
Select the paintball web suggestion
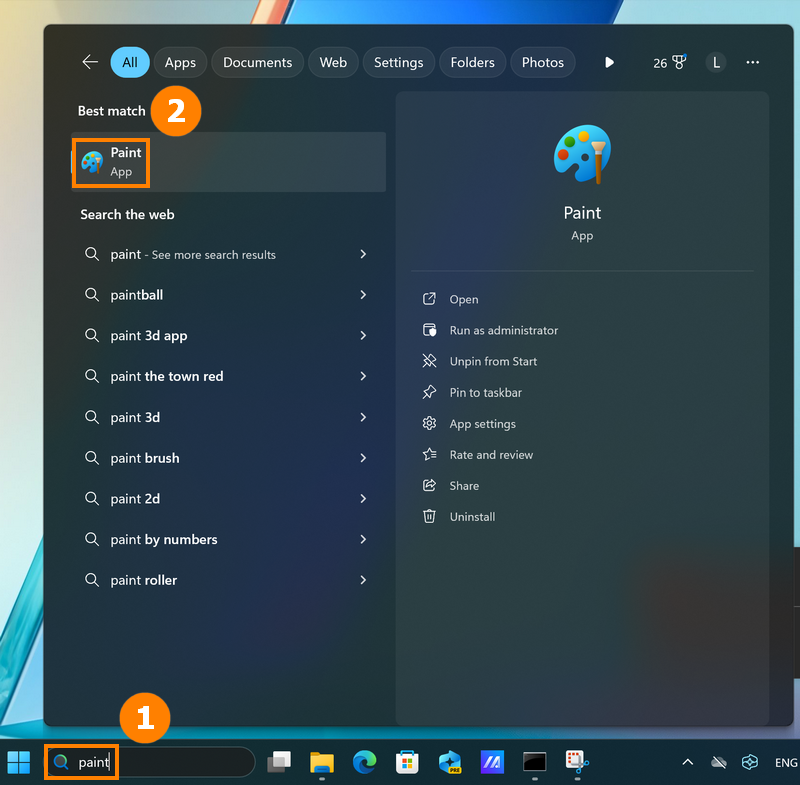228,295
